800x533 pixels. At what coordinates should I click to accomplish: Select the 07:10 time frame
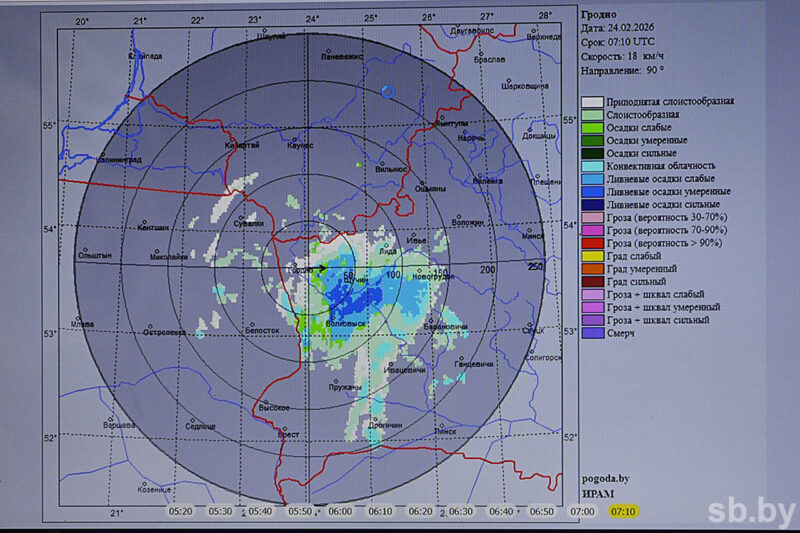point(622,511)
